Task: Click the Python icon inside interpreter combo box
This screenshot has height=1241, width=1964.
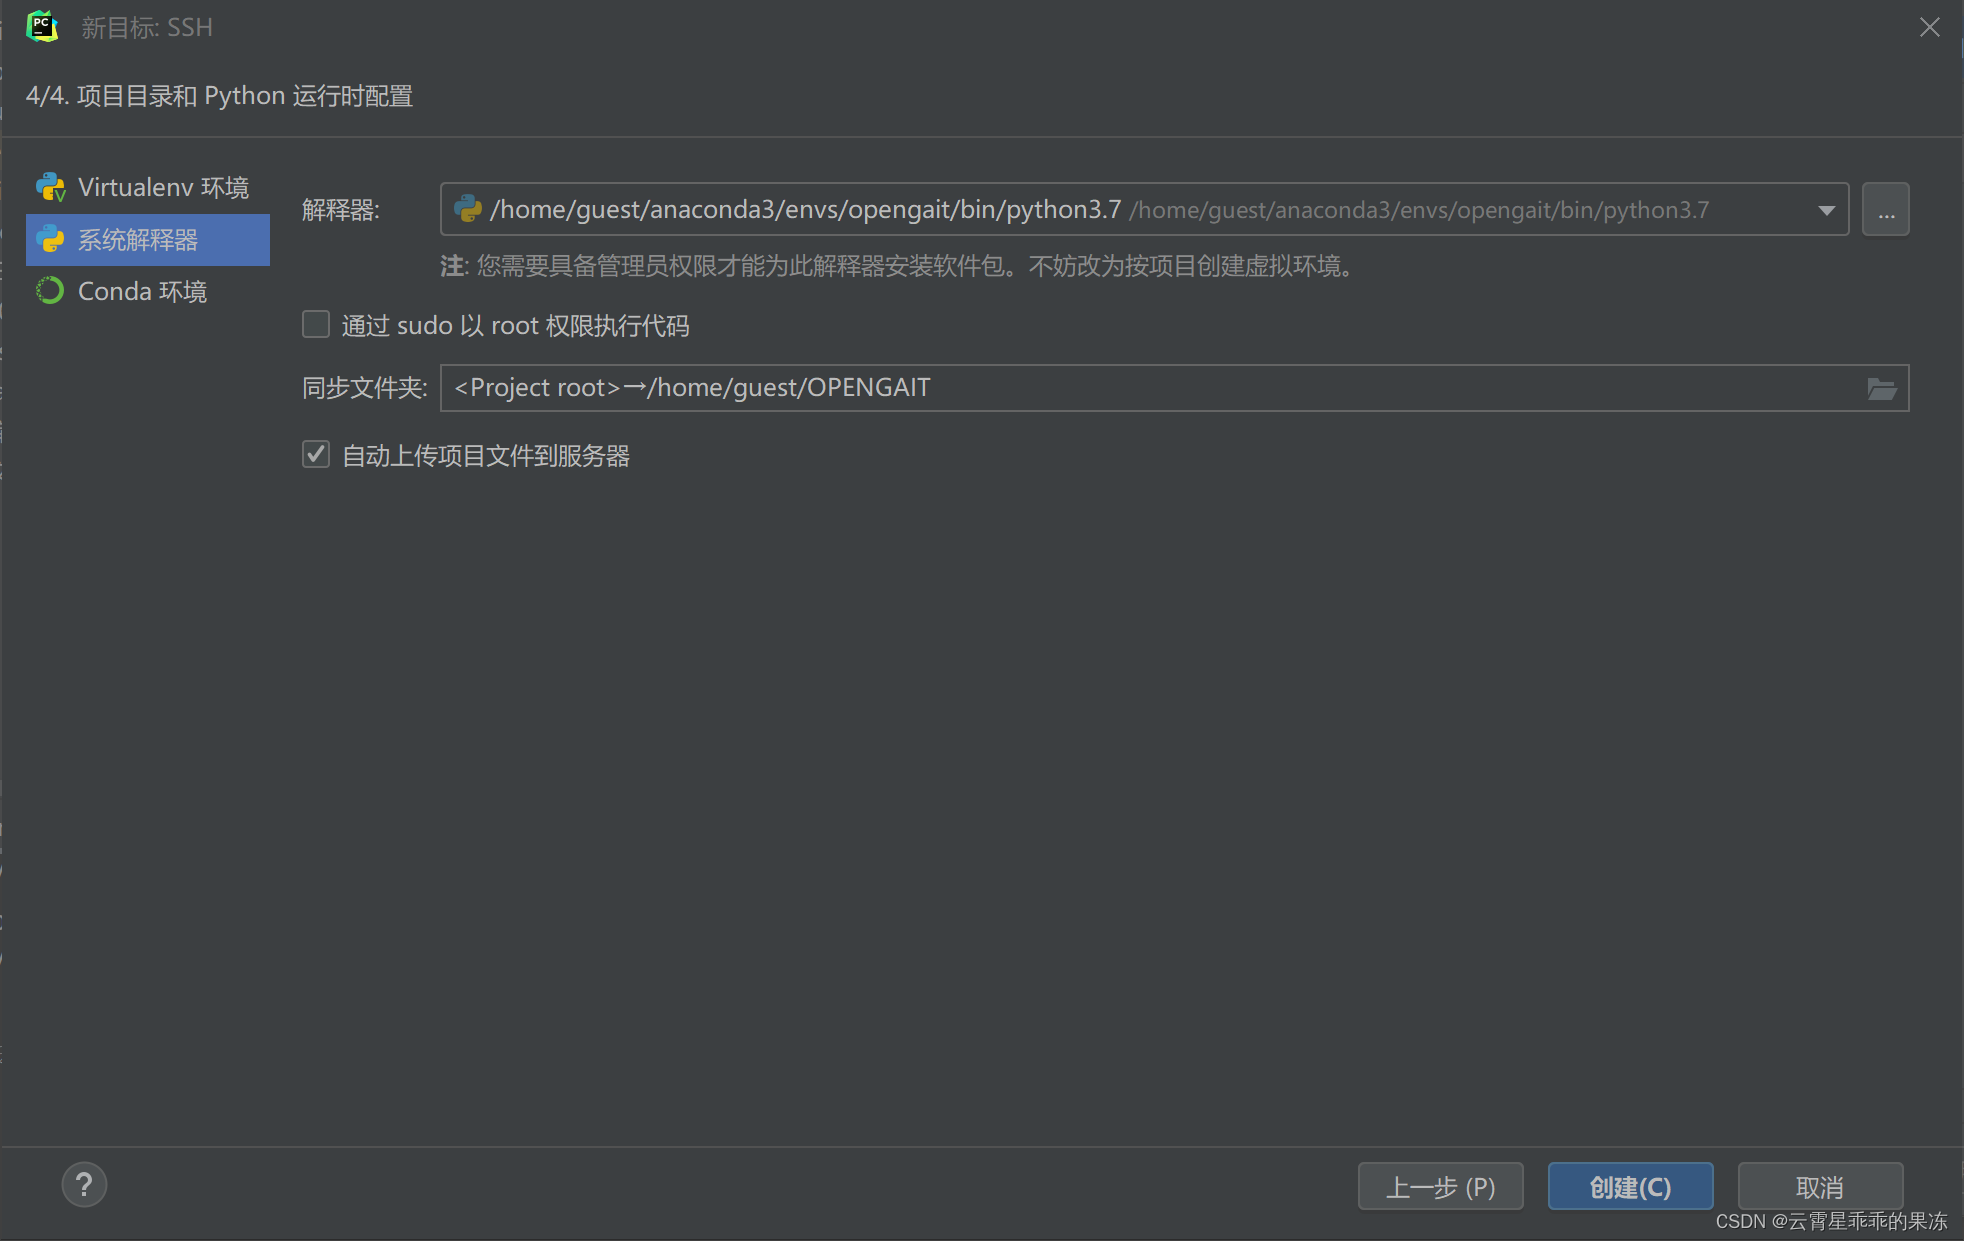Action: pos(467,209)
